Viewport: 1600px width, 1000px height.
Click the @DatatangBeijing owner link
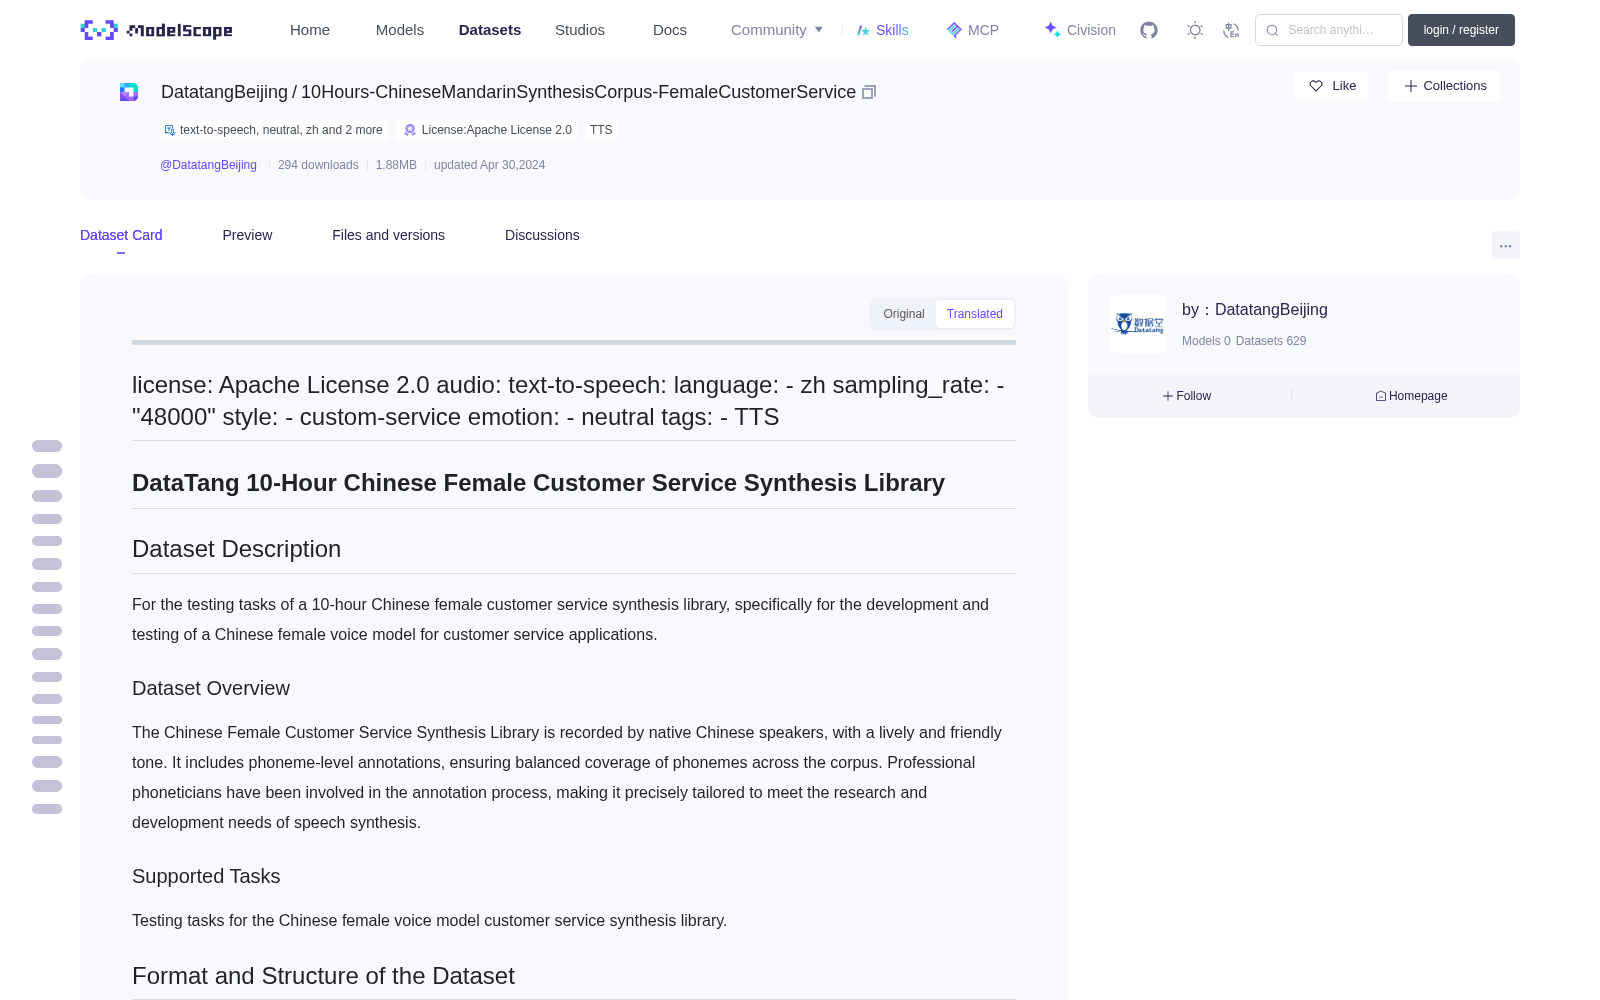coord(208,165)
